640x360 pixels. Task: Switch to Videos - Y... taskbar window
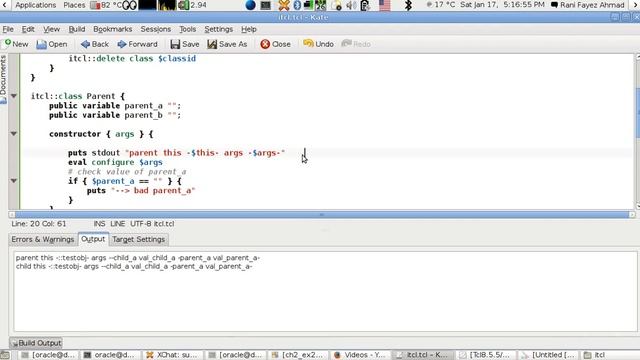(360, 355)
